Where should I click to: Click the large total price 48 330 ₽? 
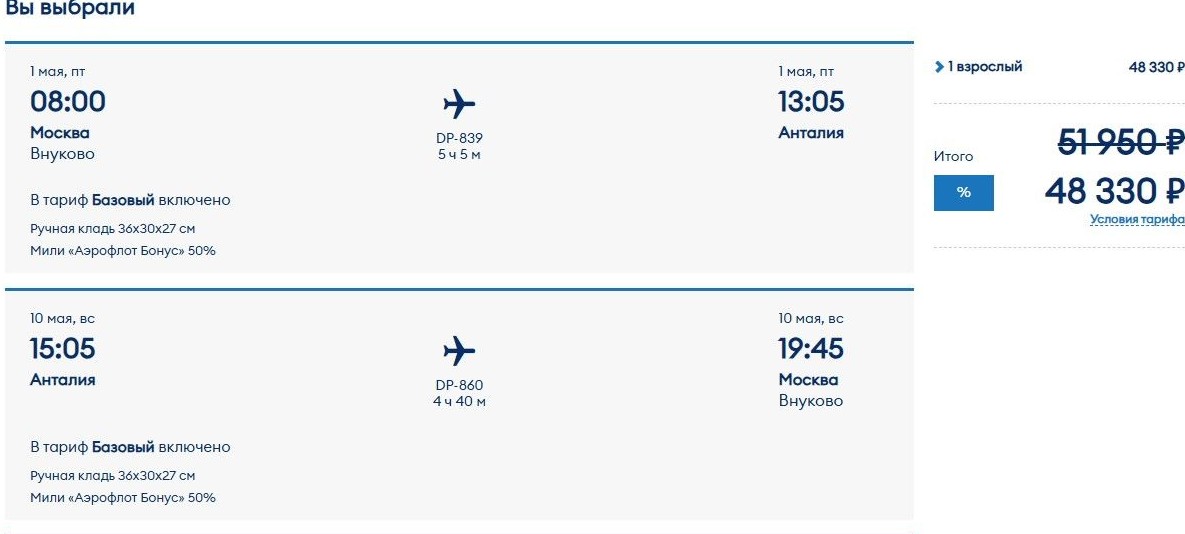(1114, 190)
